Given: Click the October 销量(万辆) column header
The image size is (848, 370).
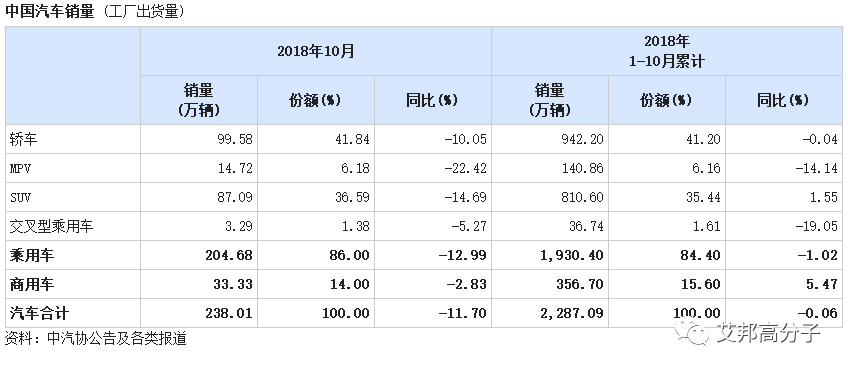Looking at the screenshot, I should (x=199, y=100).
